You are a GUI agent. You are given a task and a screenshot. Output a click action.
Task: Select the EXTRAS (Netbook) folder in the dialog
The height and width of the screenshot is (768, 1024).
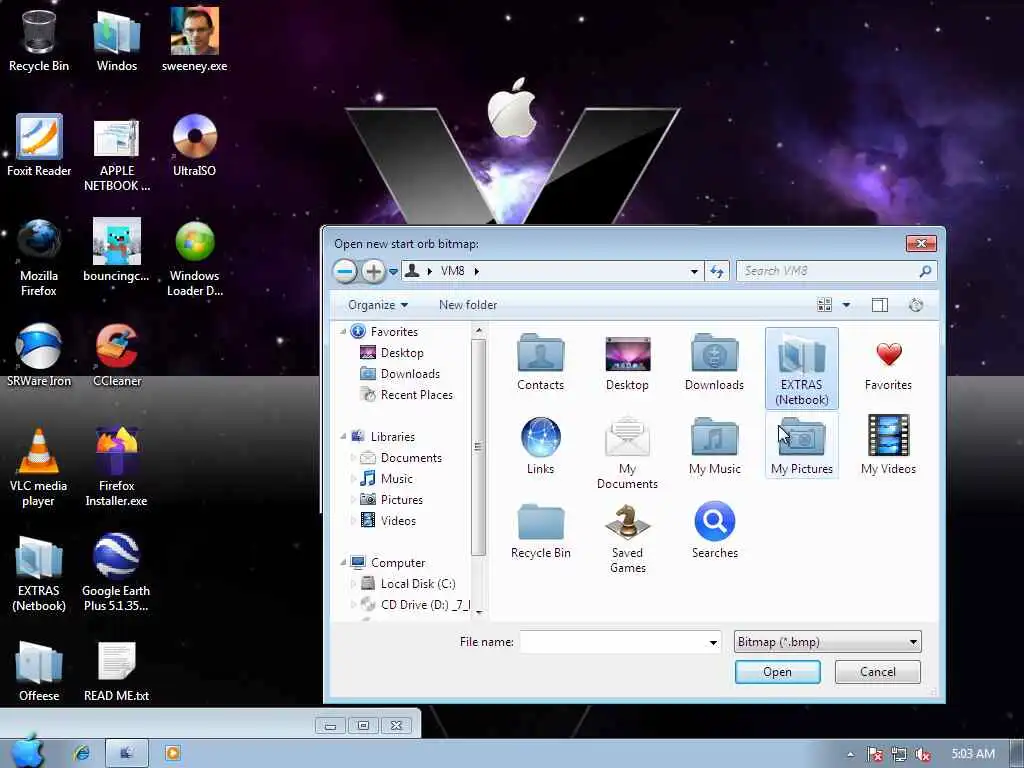click(x=801, y=369)
